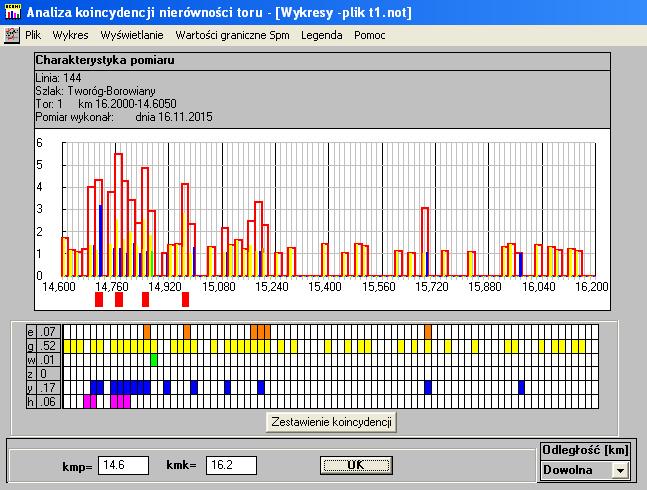647x490 pixels.
Task: Click the g .52 row label
Action: coord(43,346)
